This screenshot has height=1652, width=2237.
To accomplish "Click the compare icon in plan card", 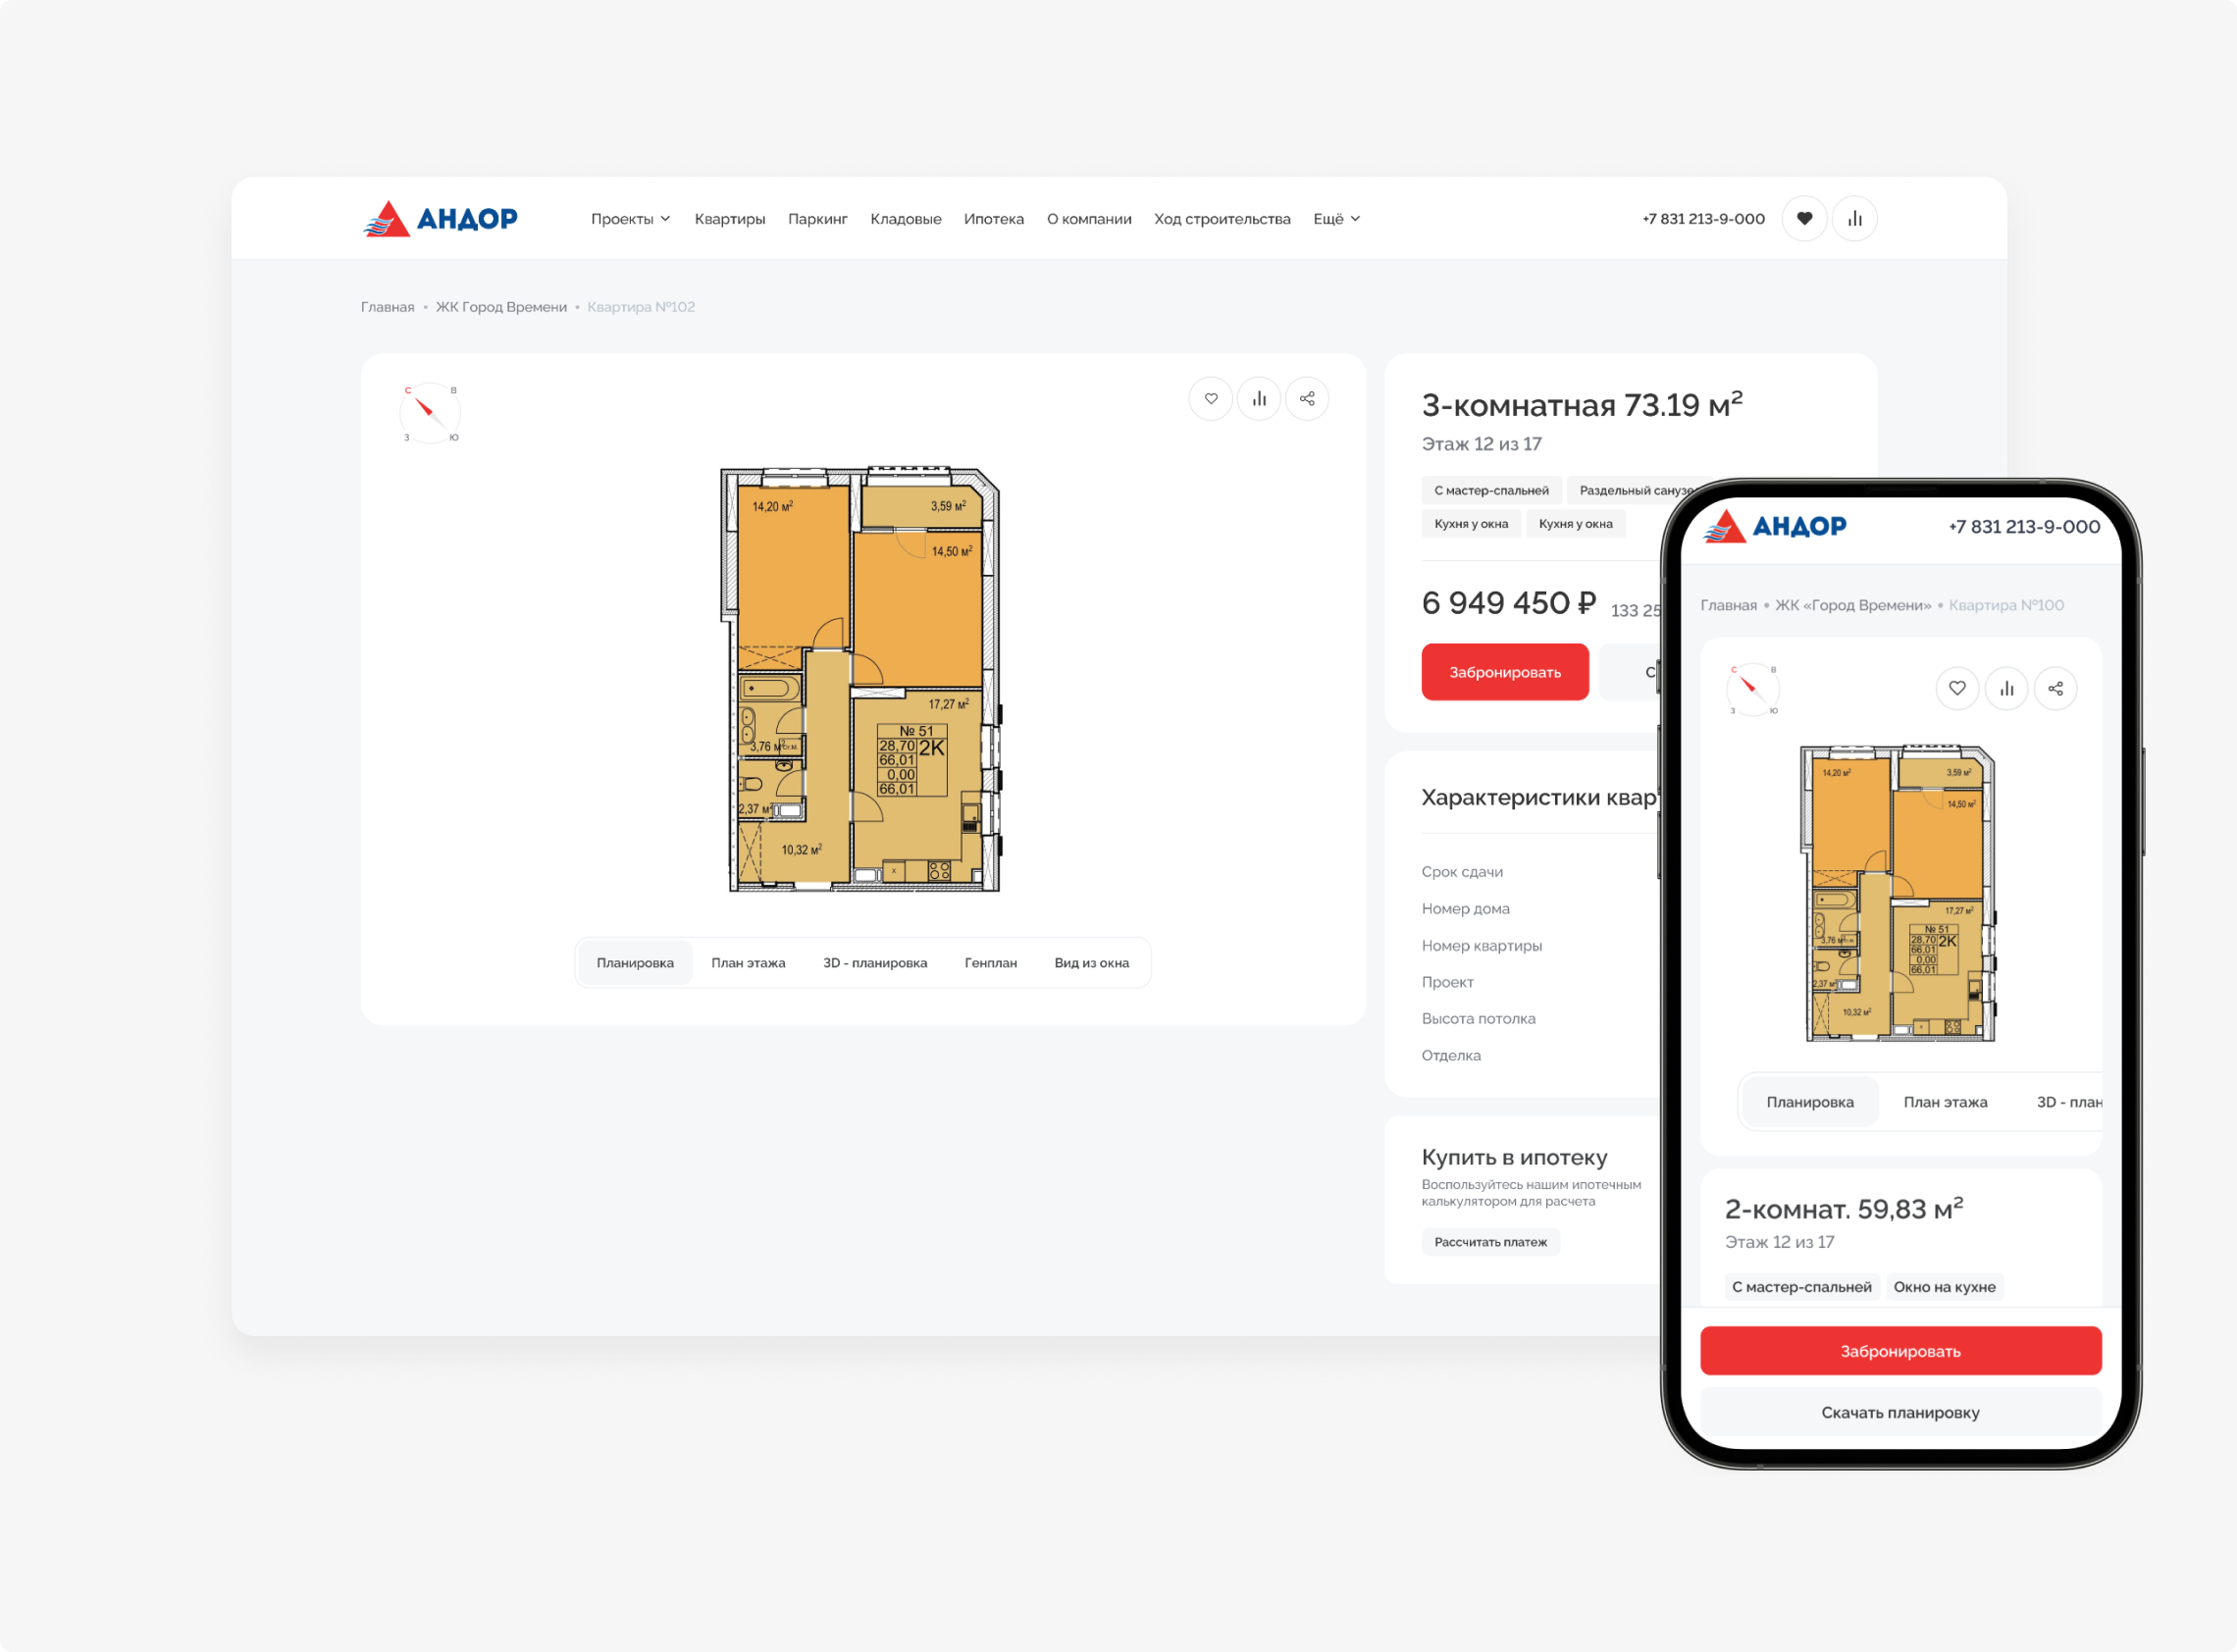I will pyautogui.click(x=1258, y=398).
